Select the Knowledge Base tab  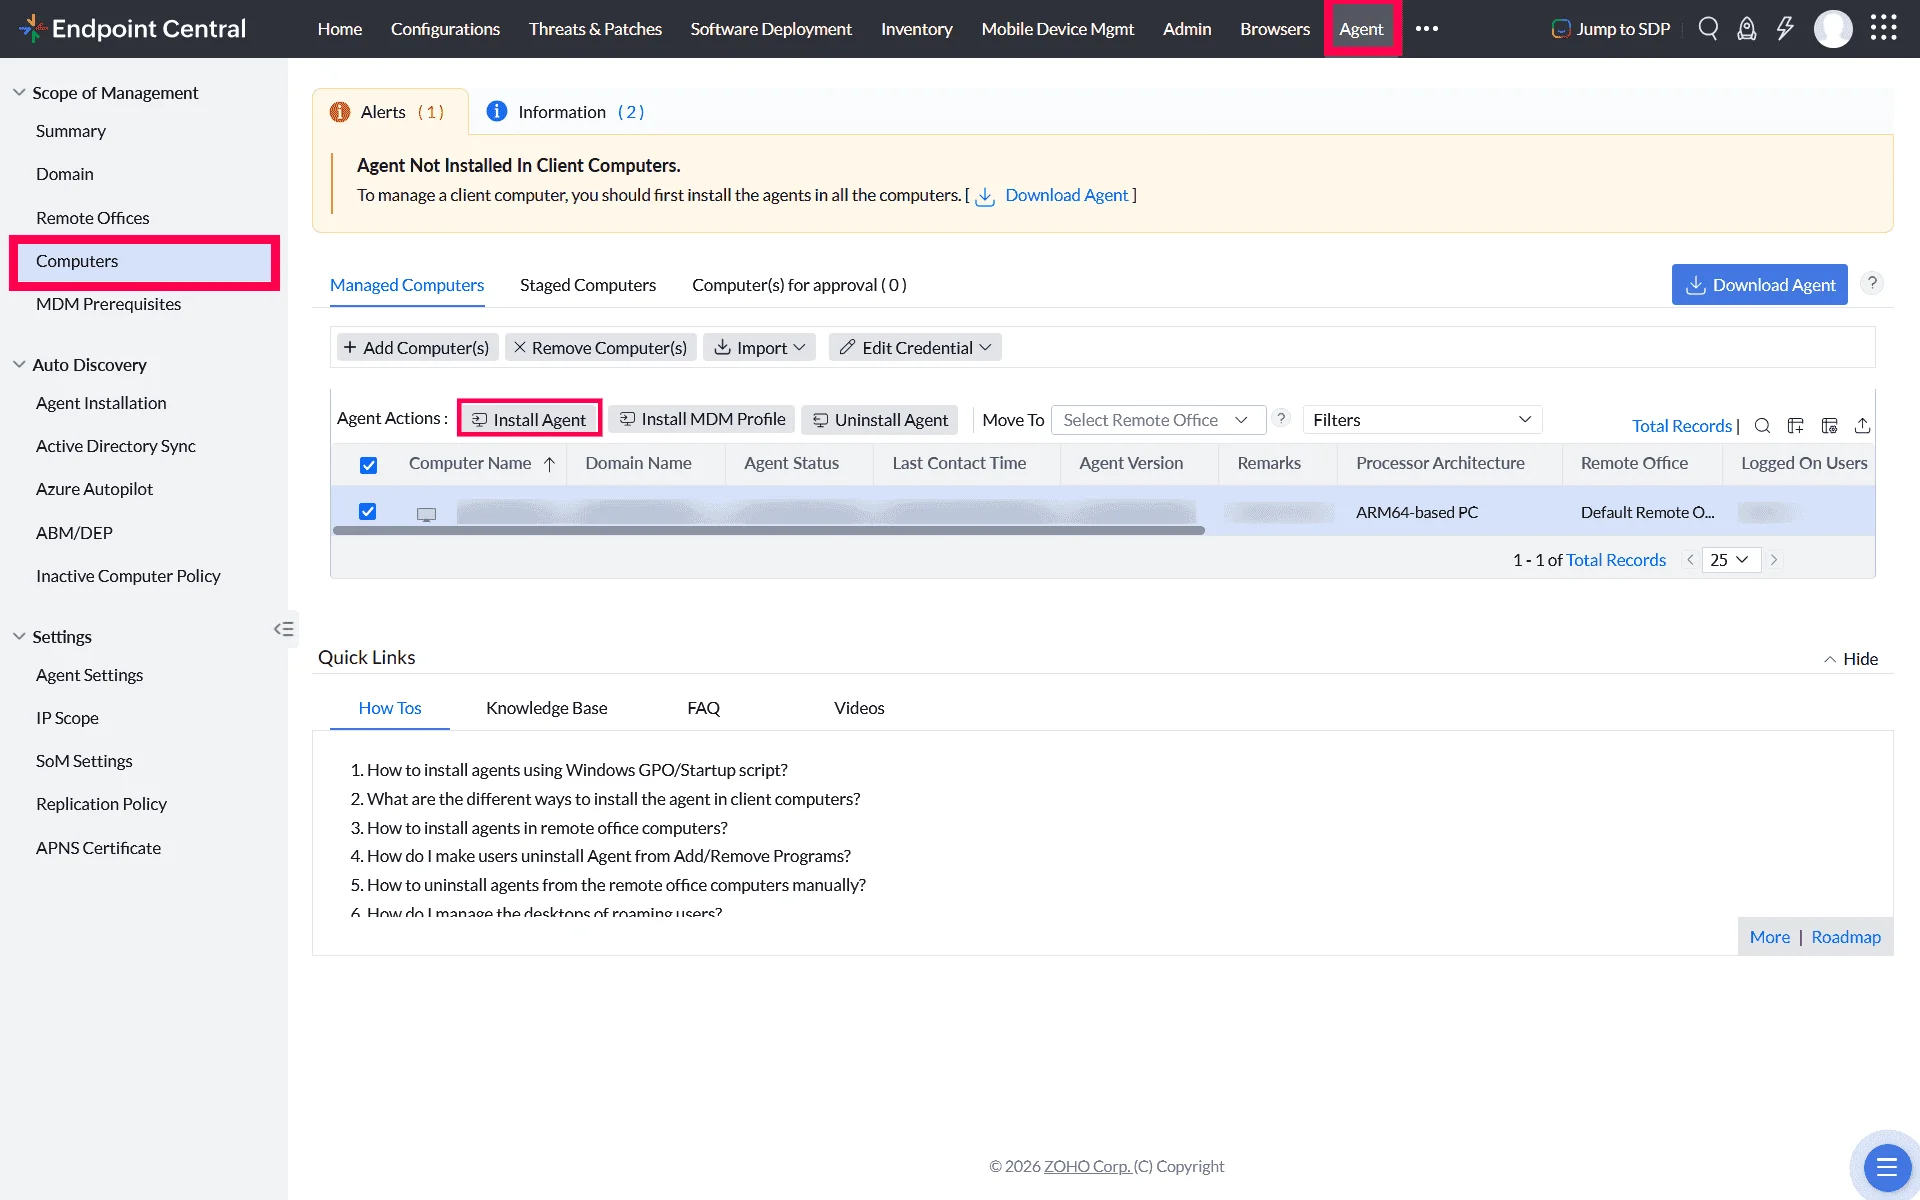tap(546, 708)
